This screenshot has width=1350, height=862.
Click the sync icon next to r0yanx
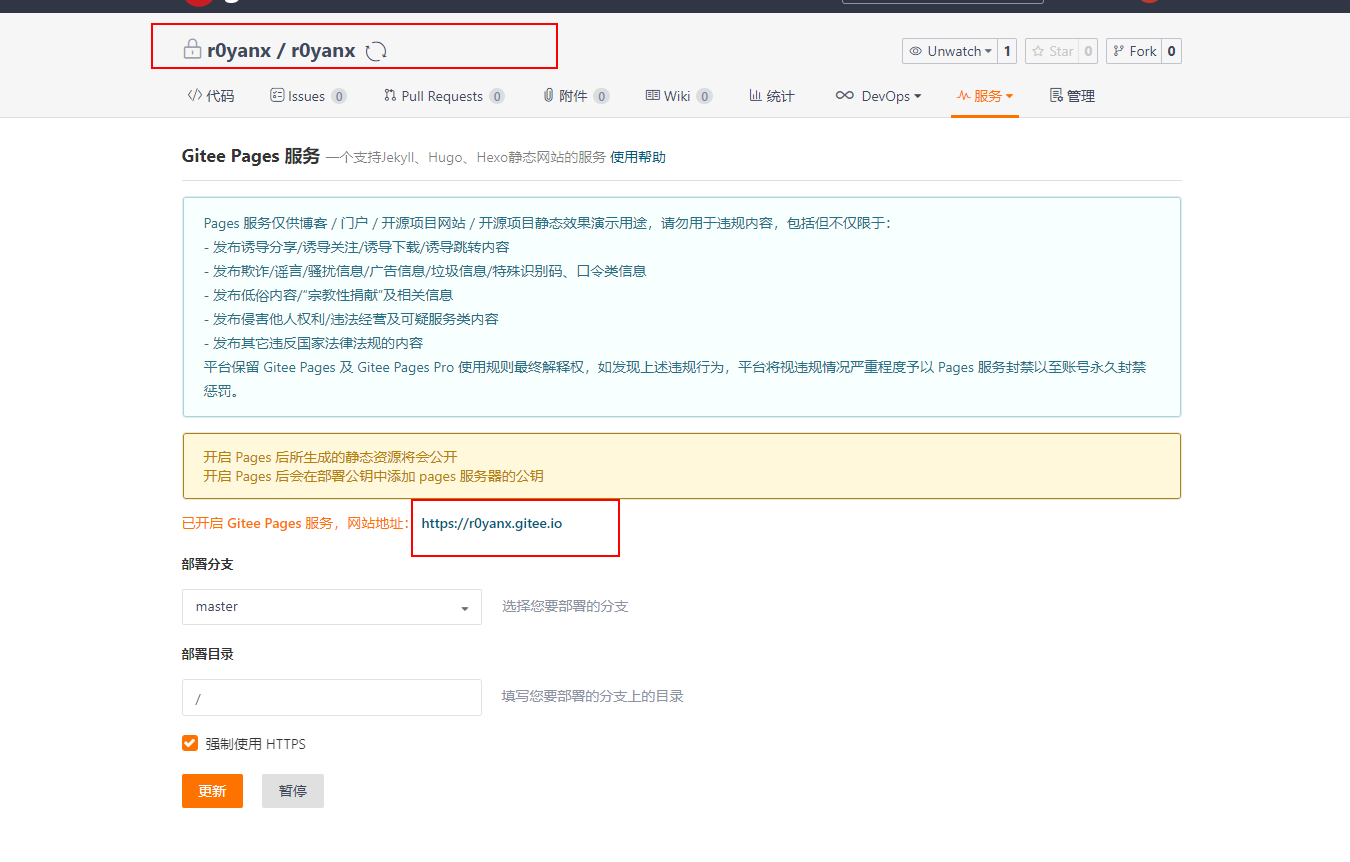coord(376,51)
